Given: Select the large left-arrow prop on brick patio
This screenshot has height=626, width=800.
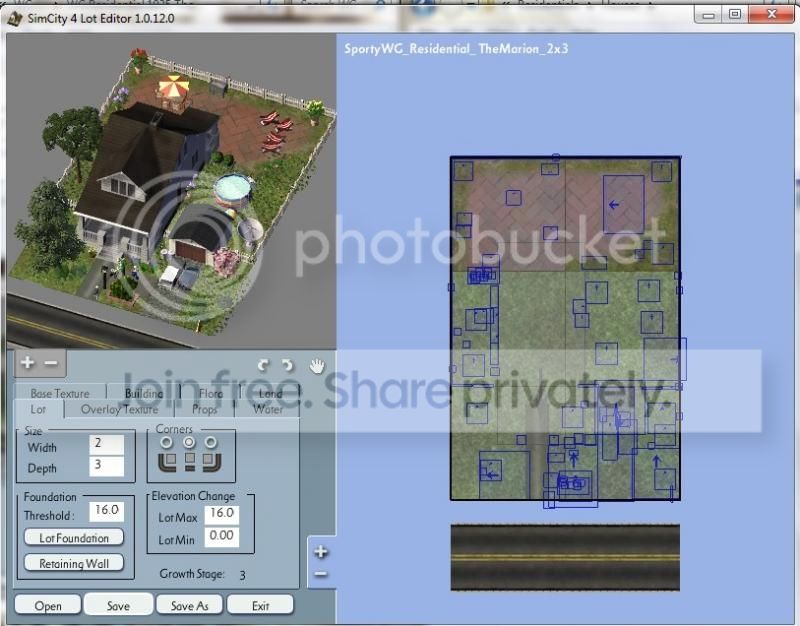Looking at the screenshot, I should tap(623, 205).
